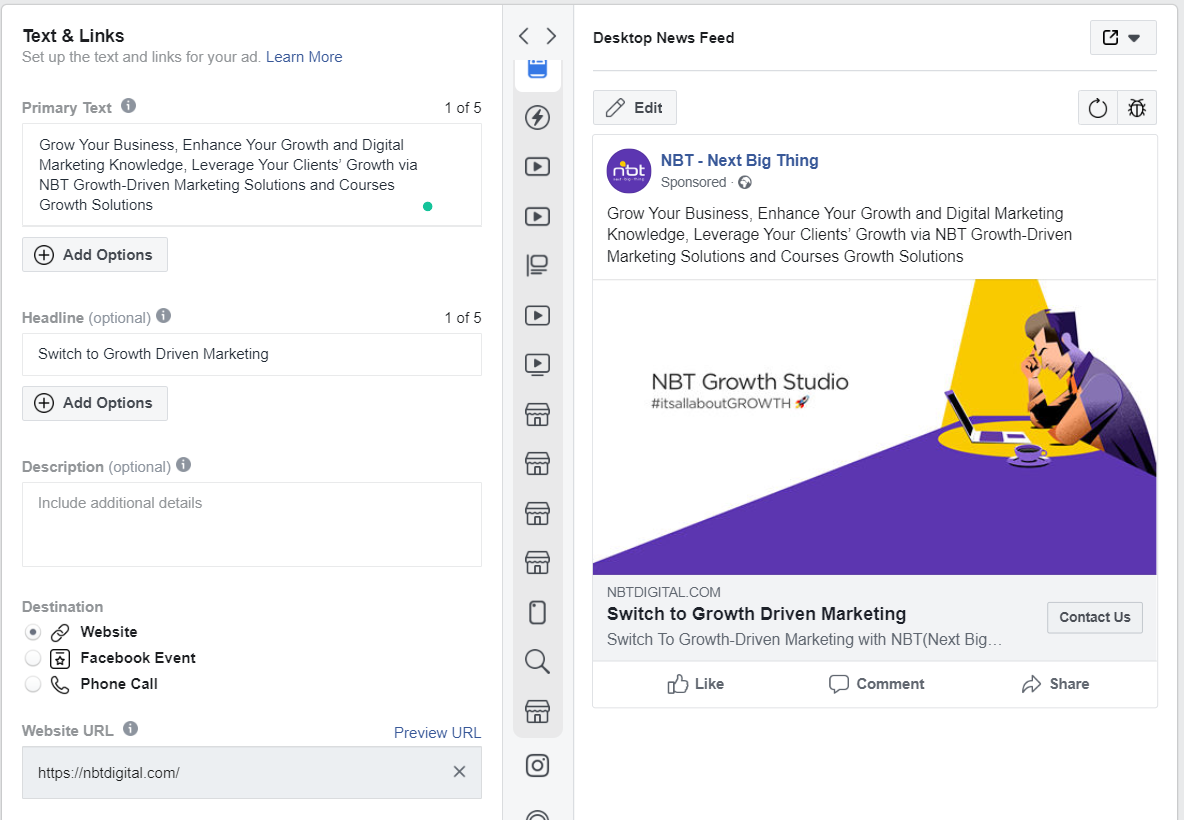This screenshot has height=820, width=1184.
Task: Select the Website destination radio button
Action: (x=32, y=632)
